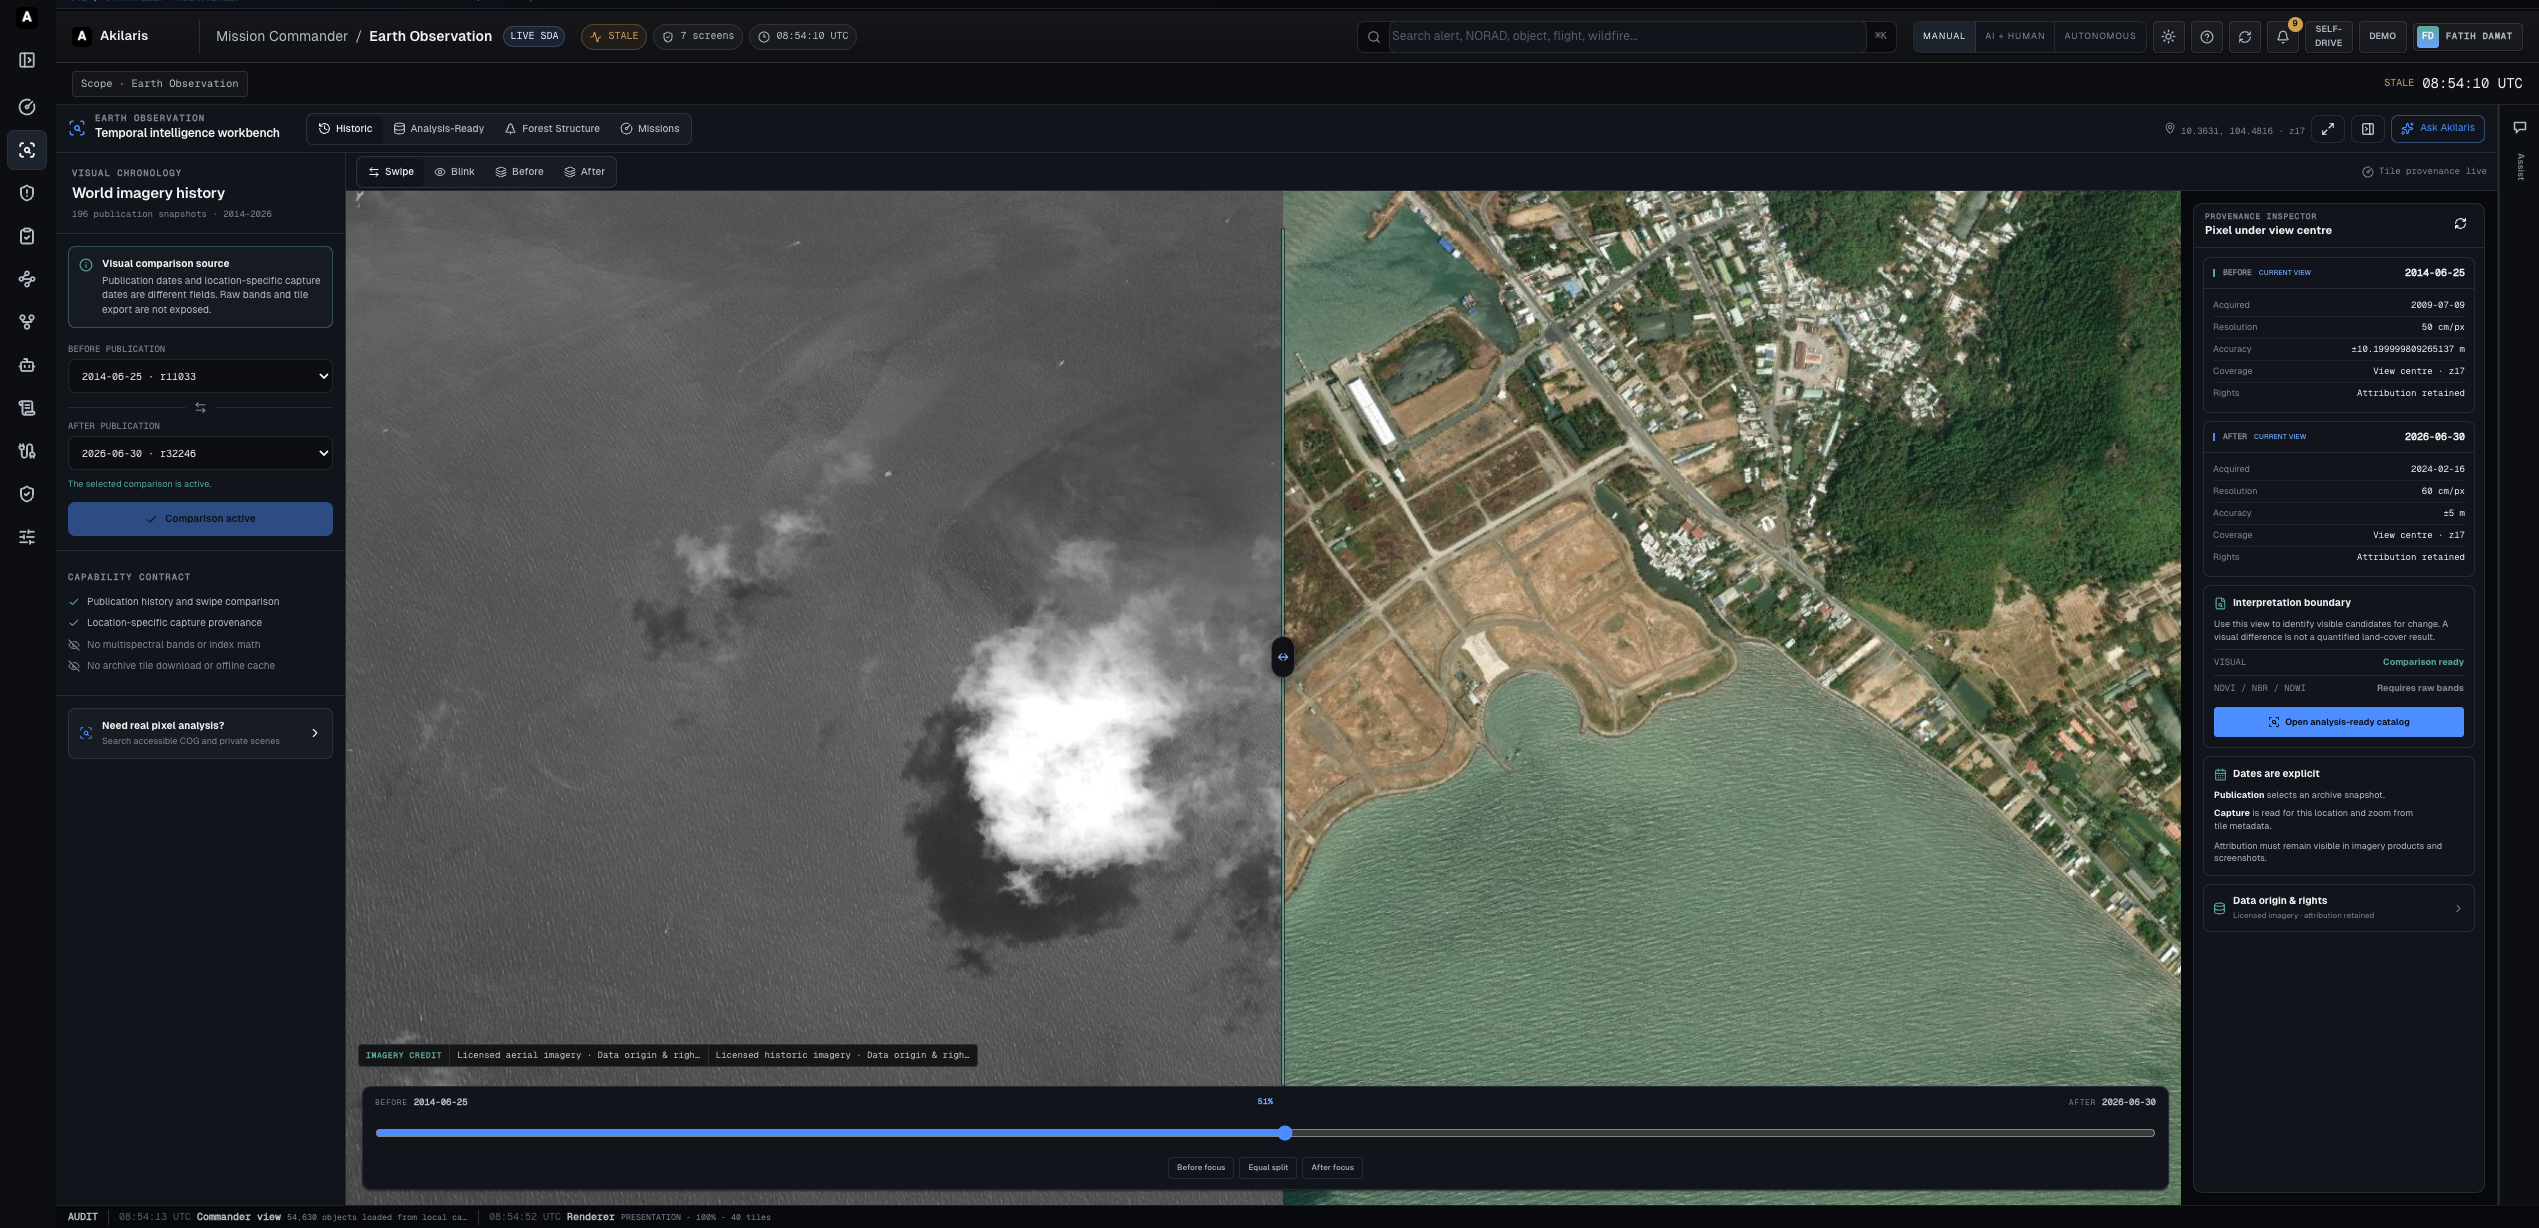Click the top bar refresh sync icon
This screenshot has width=2539, height=1228.
pyautogui.click(x=2245, y=36)
